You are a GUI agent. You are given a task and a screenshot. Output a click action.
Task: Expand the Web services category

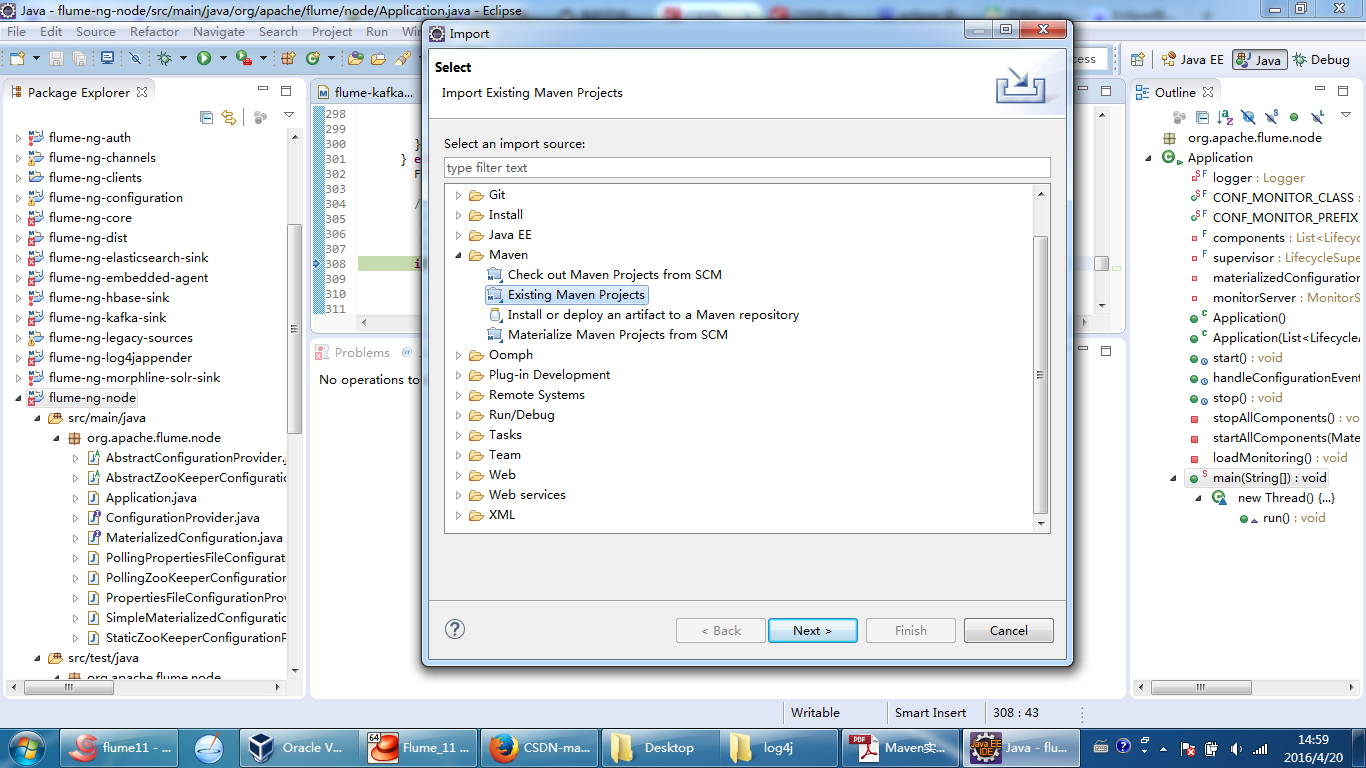click(x=459, y=495)
